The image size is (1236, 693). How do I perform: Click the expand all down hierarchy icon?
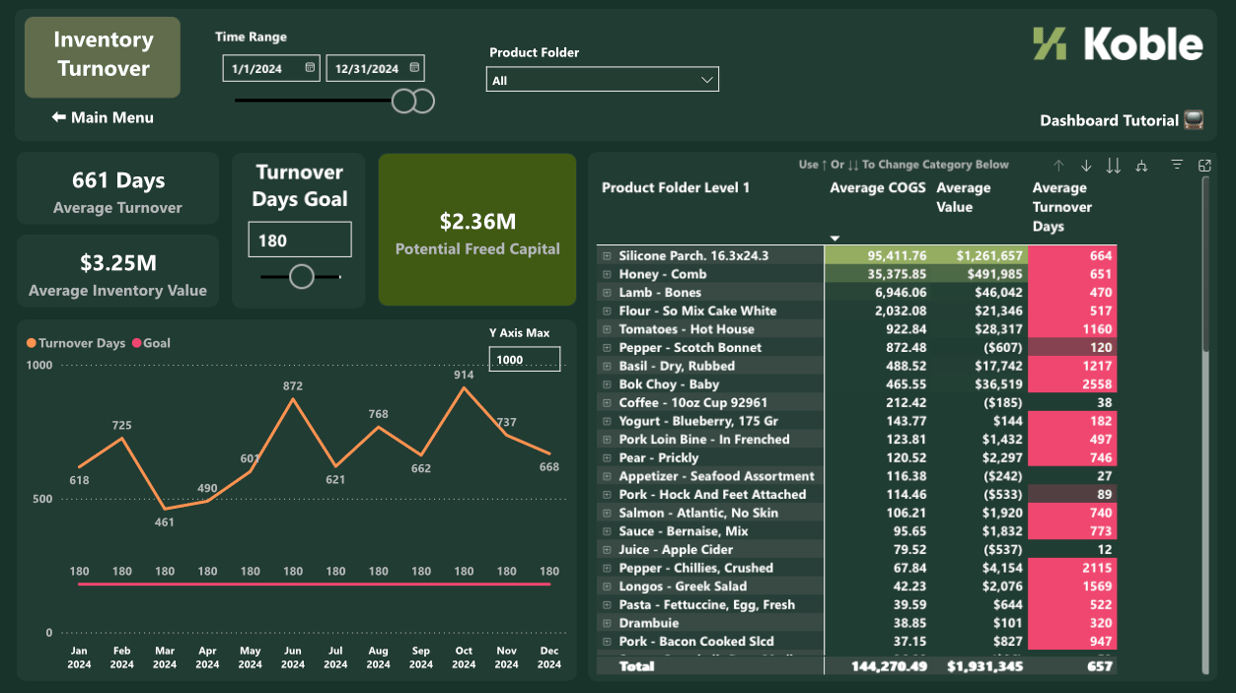tap(1141, 166)
